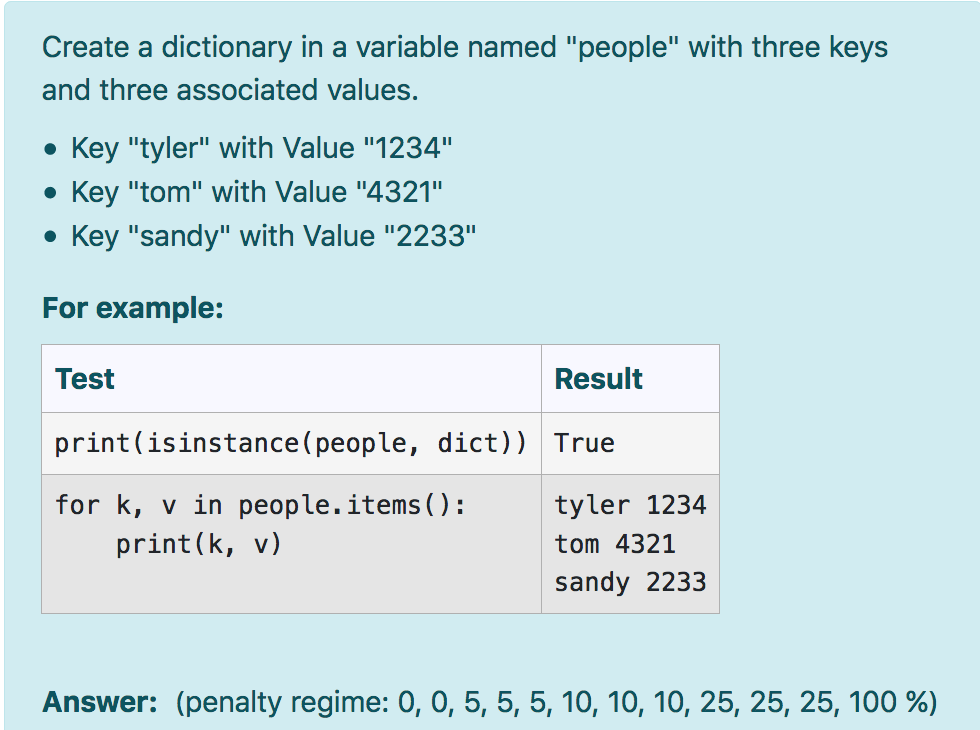The width and height of the screenshot is (980, 730).
Task: Select the for k, v loop code snippet
Action: click(212, 505)
